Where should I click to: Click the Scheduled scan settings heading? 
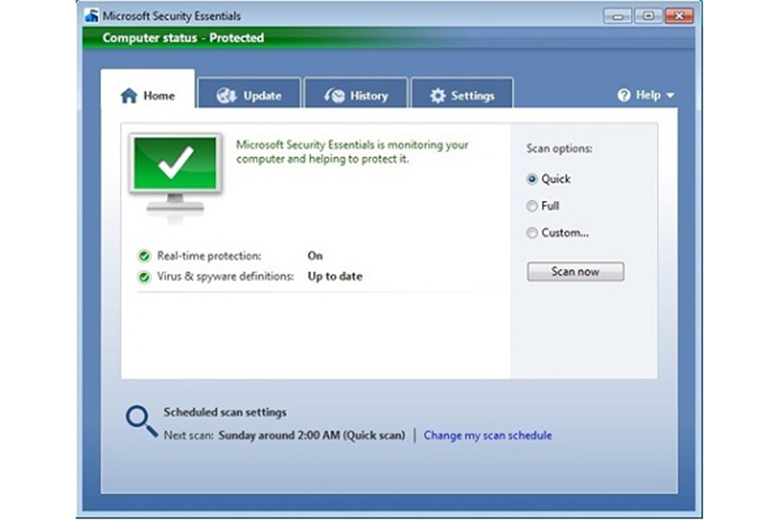(225, 413)
